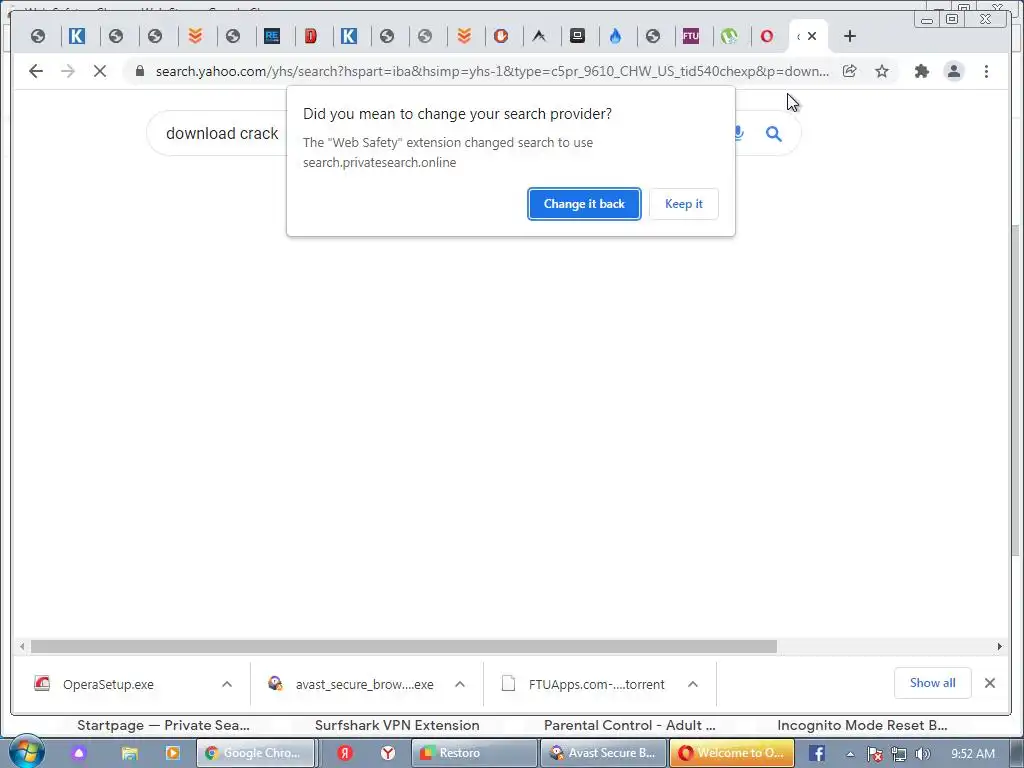1024x768 pixels.
Task: Switch to the red D icon tab
Action: tap(311, 36)
